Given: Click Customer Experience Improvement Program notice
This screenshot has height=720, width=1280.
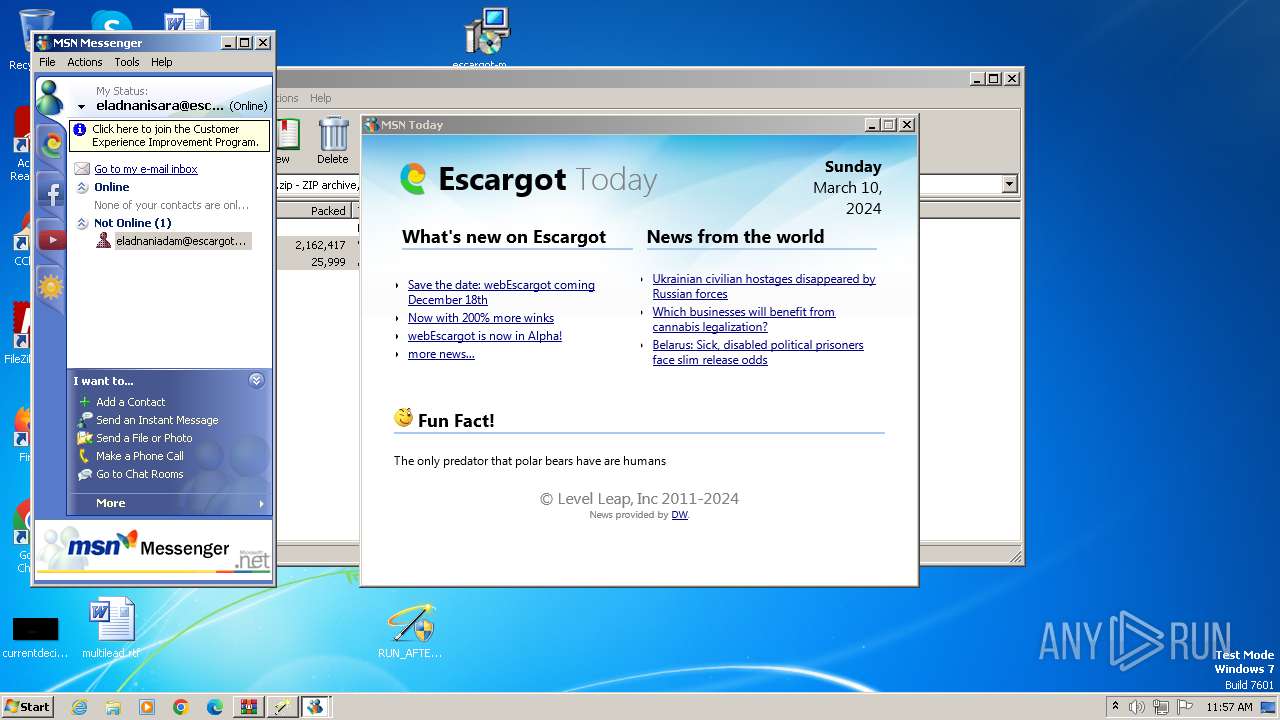Looking at the screenshot, I should click(170, 136).
